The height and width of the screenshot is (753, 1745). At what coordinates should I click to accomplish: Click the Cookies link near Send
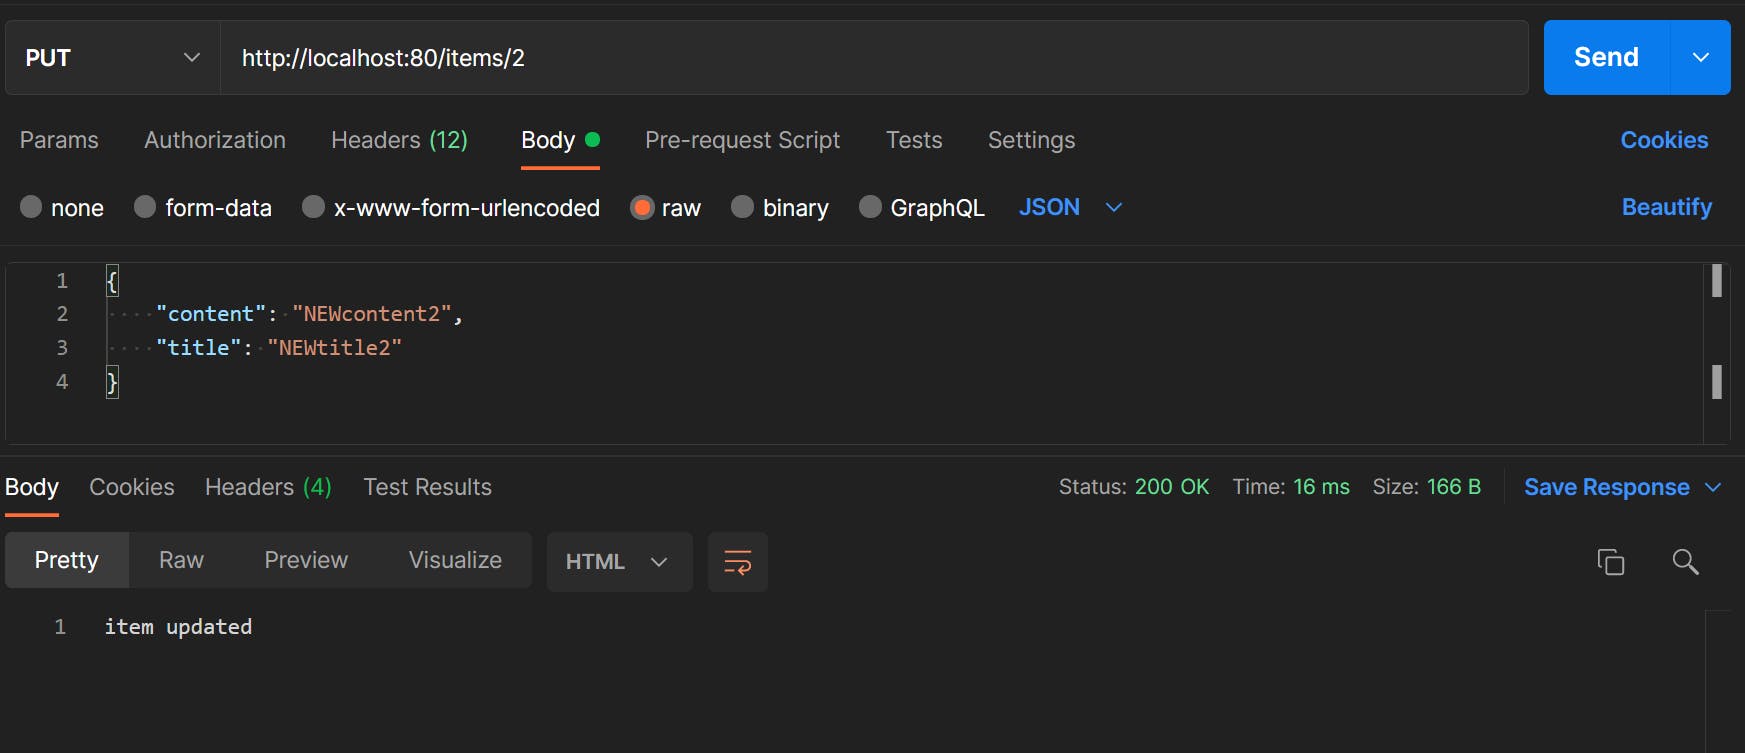[x=1664, y=140]
